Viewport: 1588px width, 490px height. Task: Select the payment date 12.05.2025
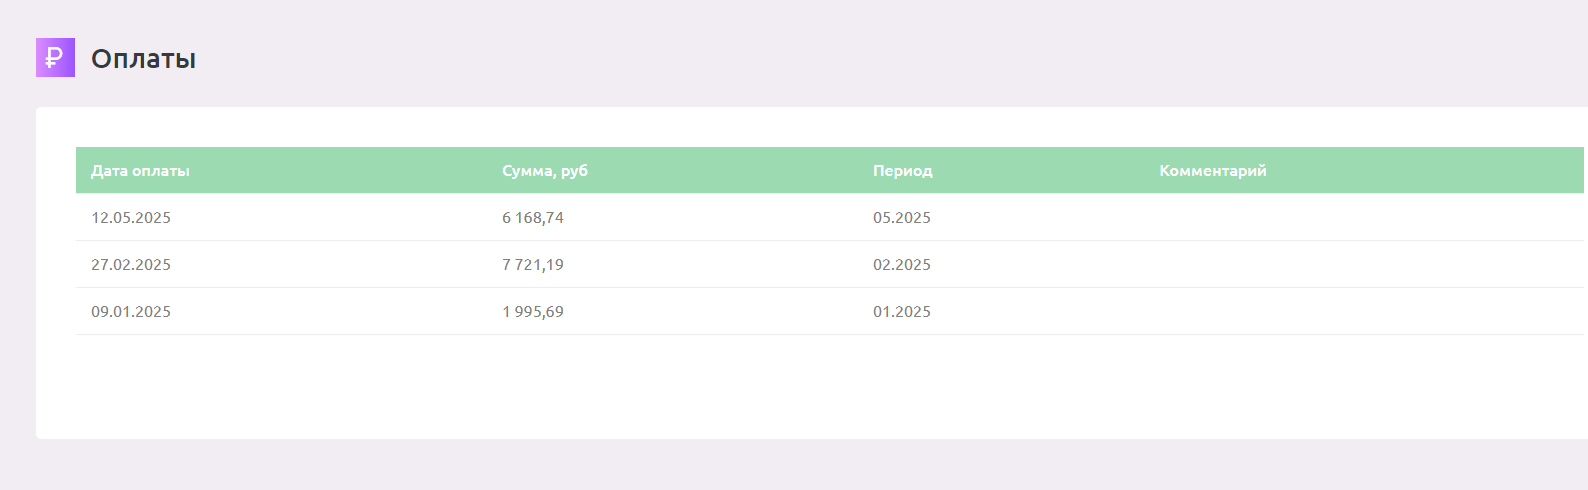click(x=131, y=218)
